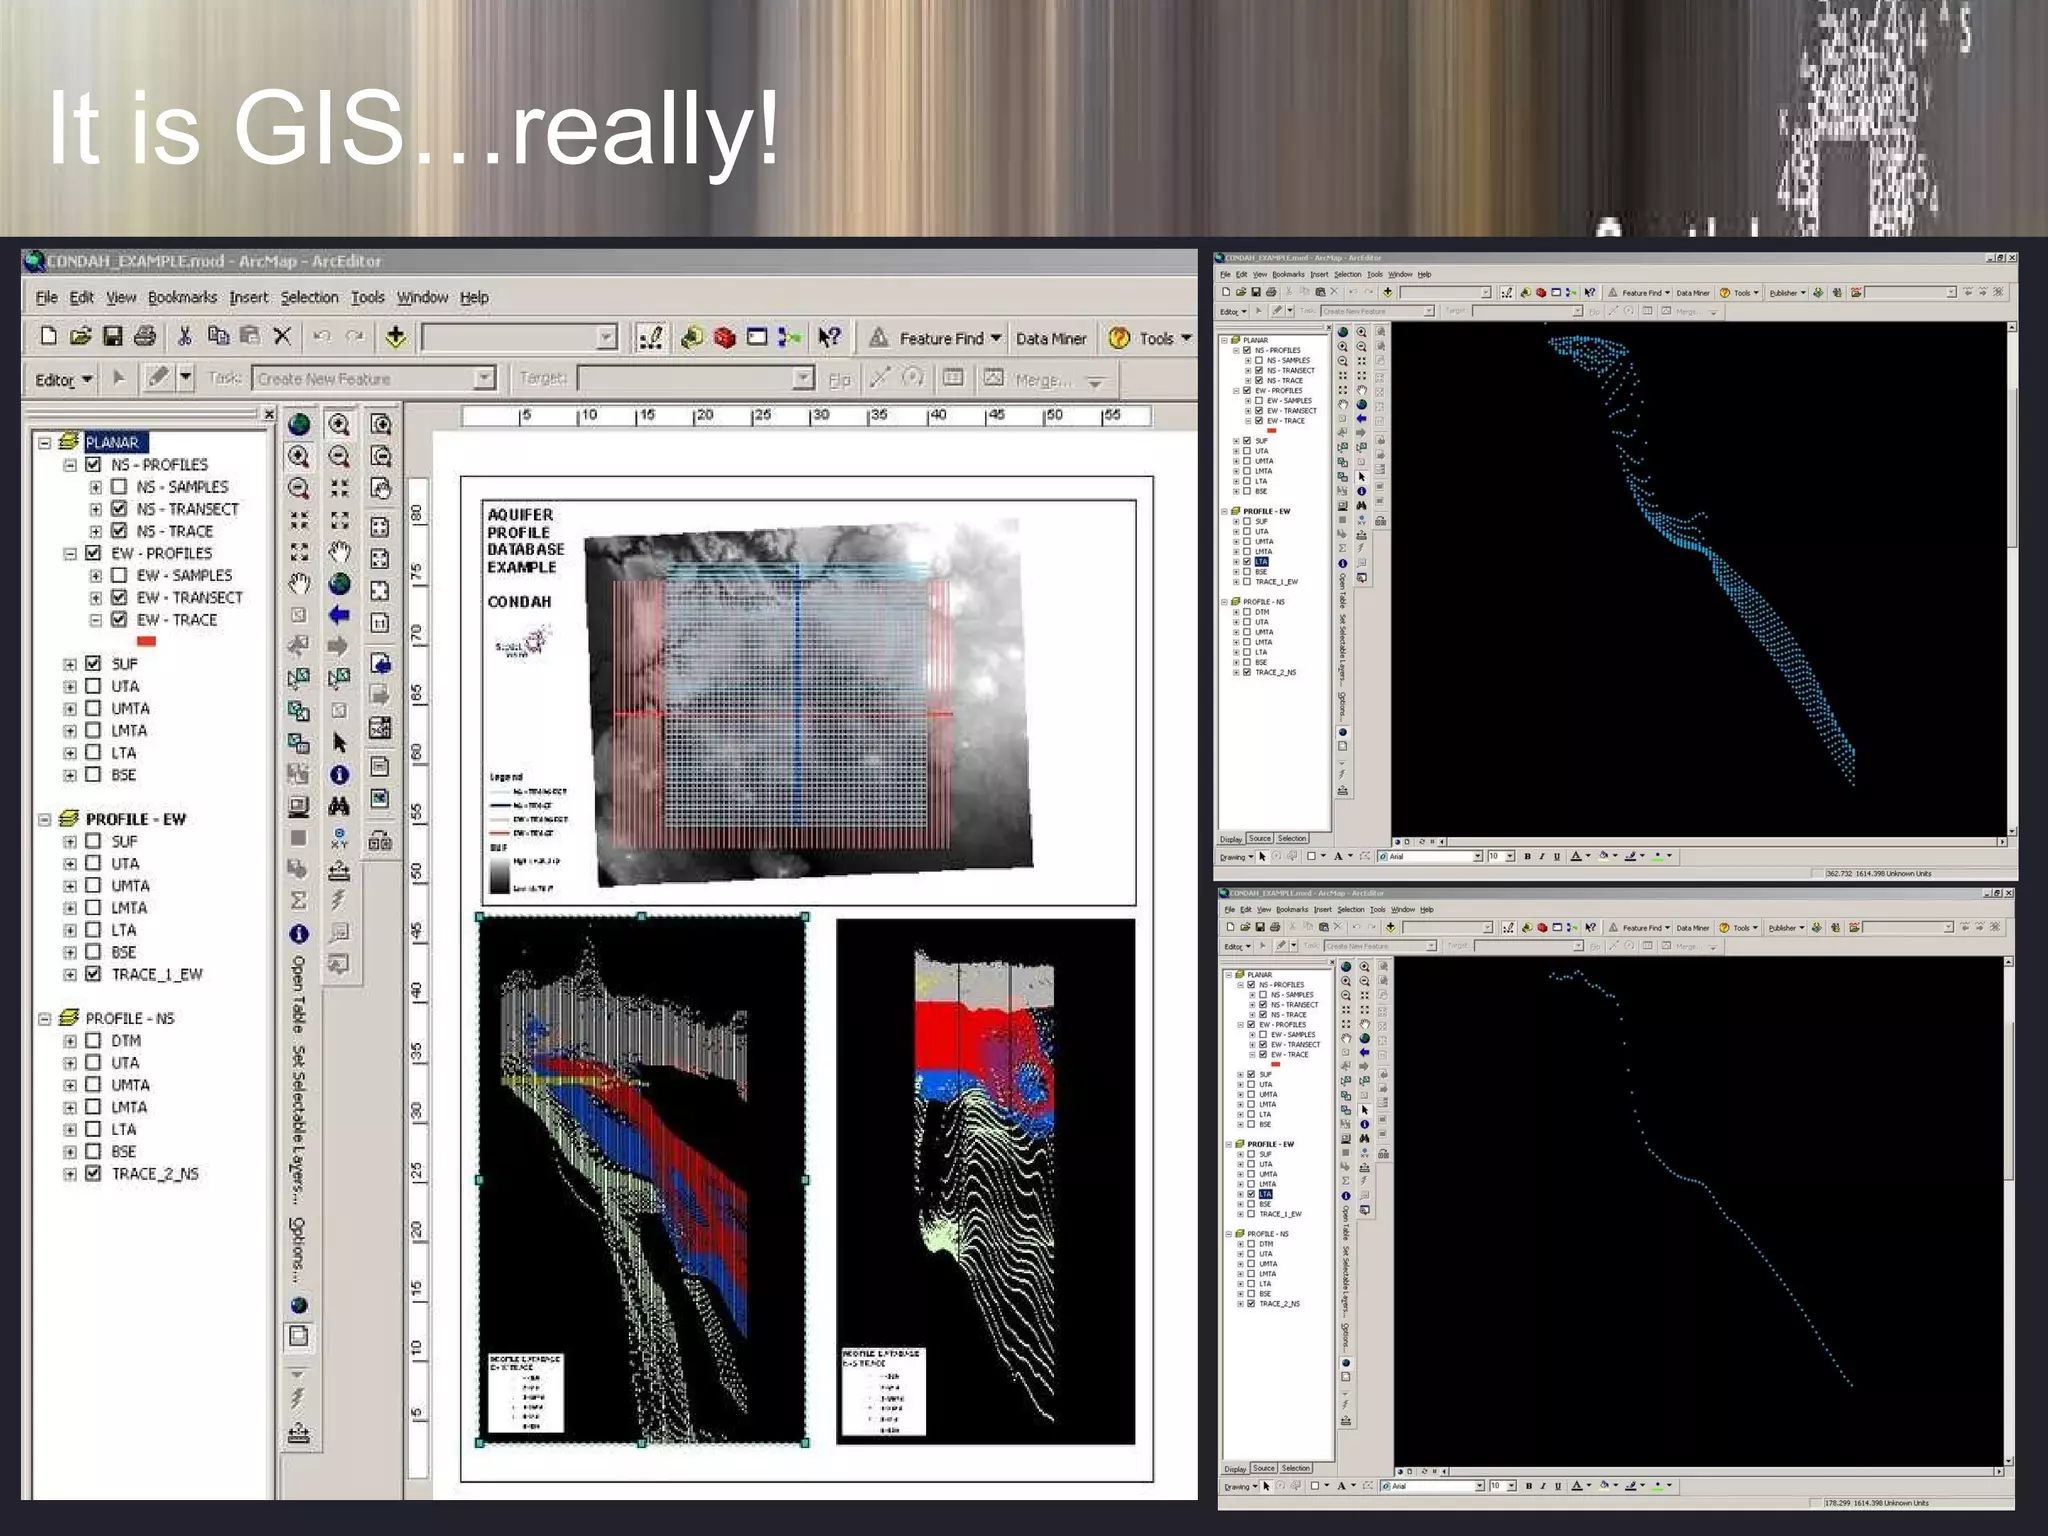
Task: Uncheck the TRACE_1_EW layer
Action: click(93, 974)
